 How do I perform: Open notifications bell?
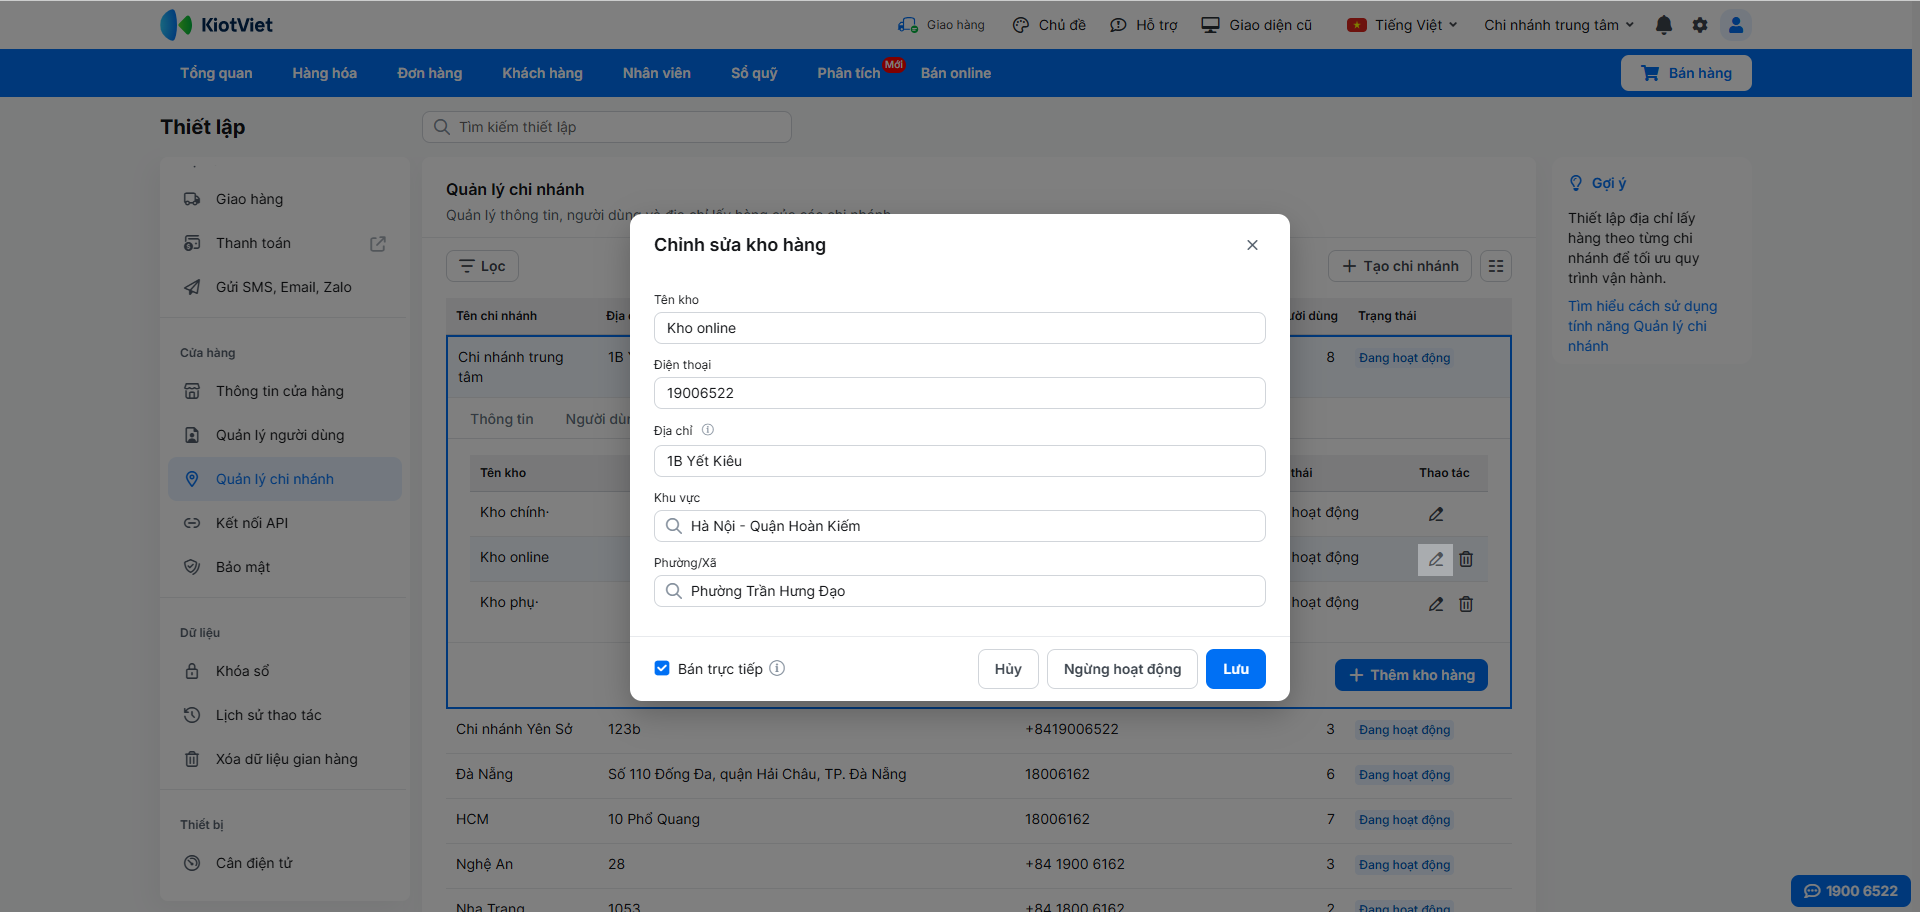tap(1664, 25)
